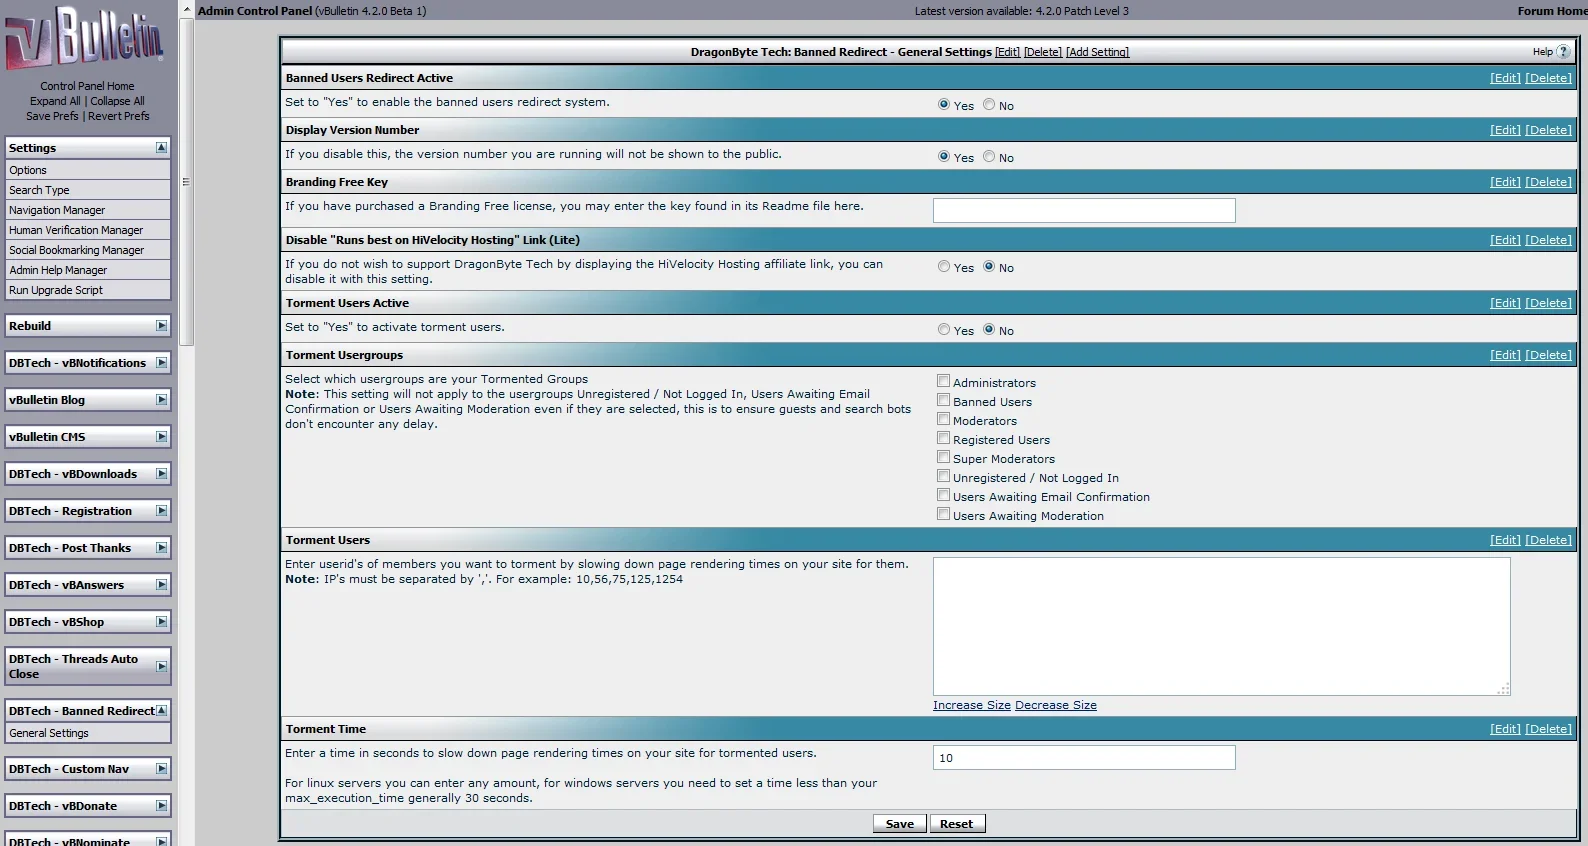Set Banned Users Redirect Active to No
The image size is (1588, 846).
(989, 104)
